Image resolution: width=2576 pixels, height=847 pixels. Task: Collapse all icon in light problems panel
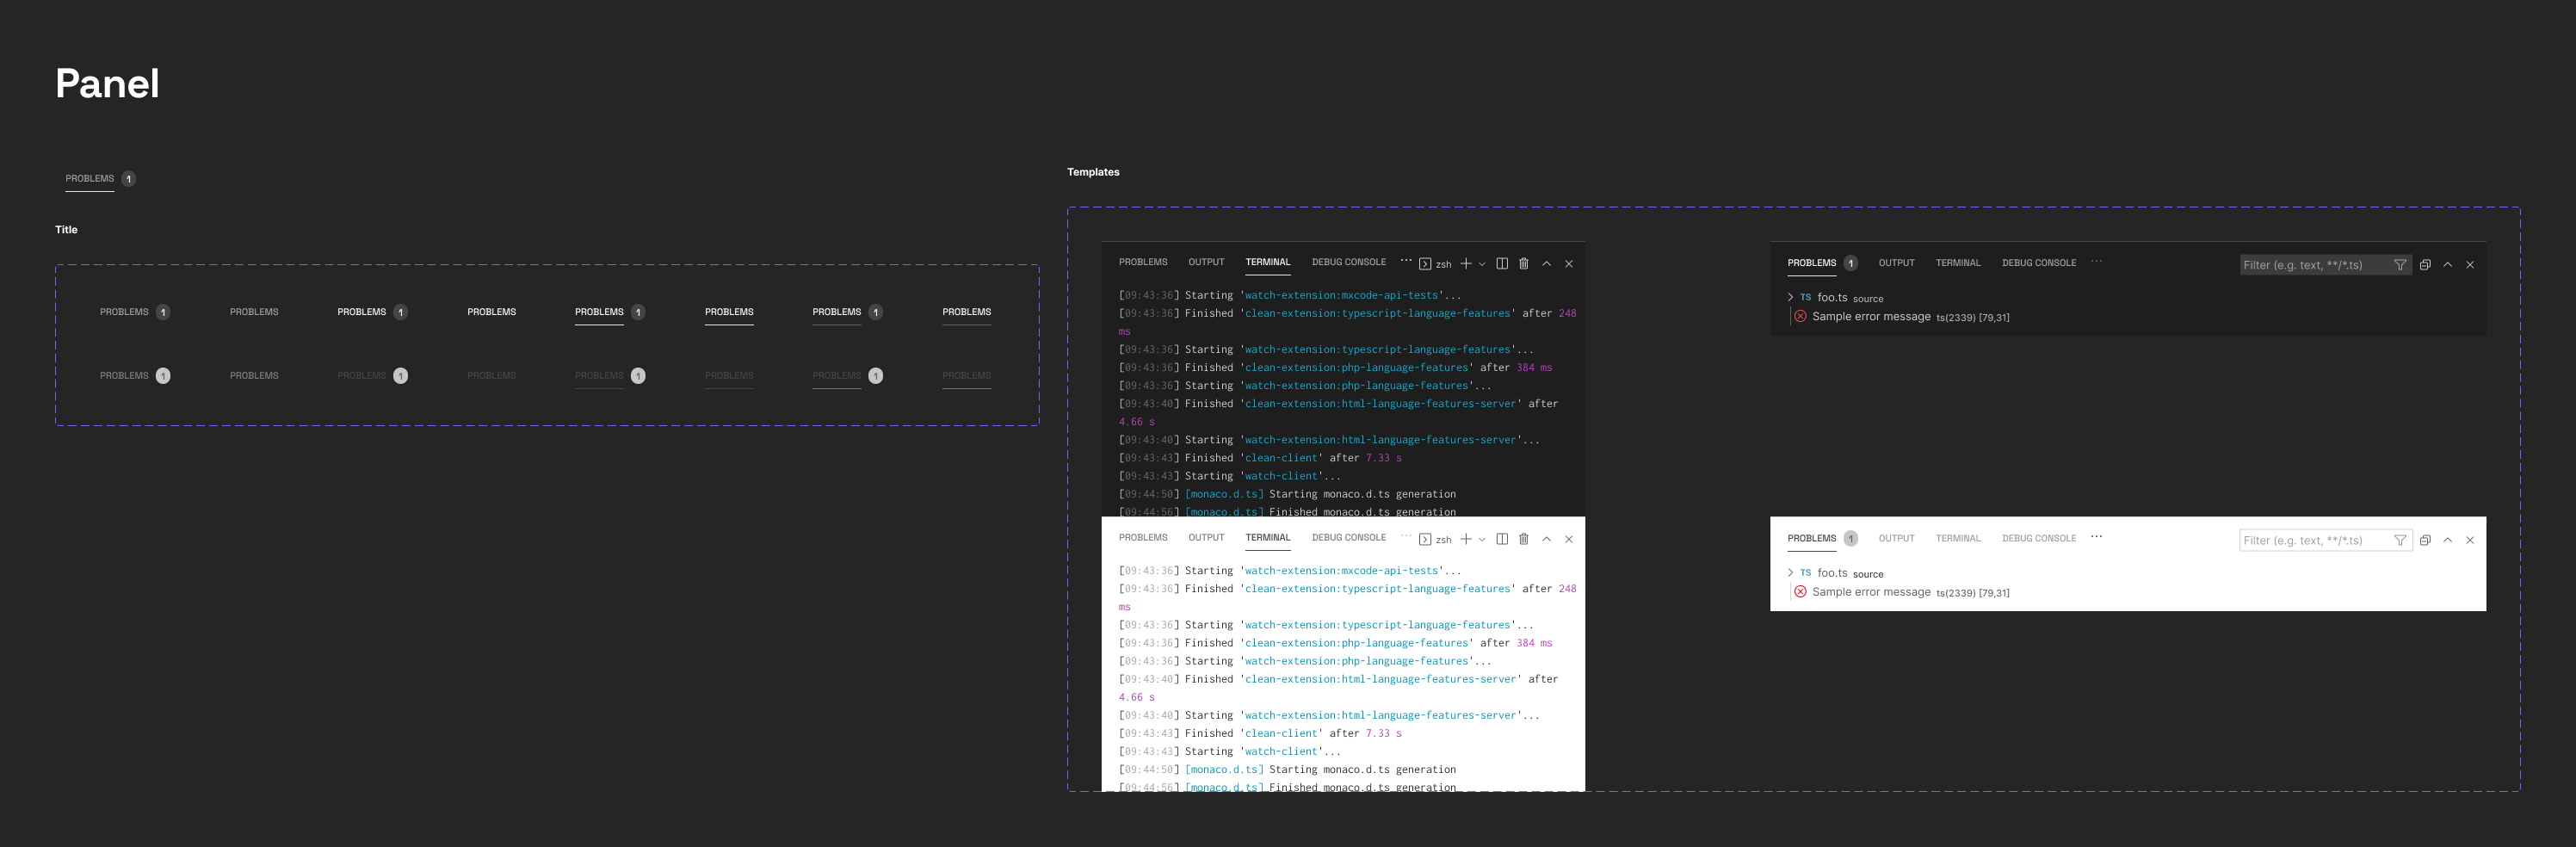[2425, 540]
